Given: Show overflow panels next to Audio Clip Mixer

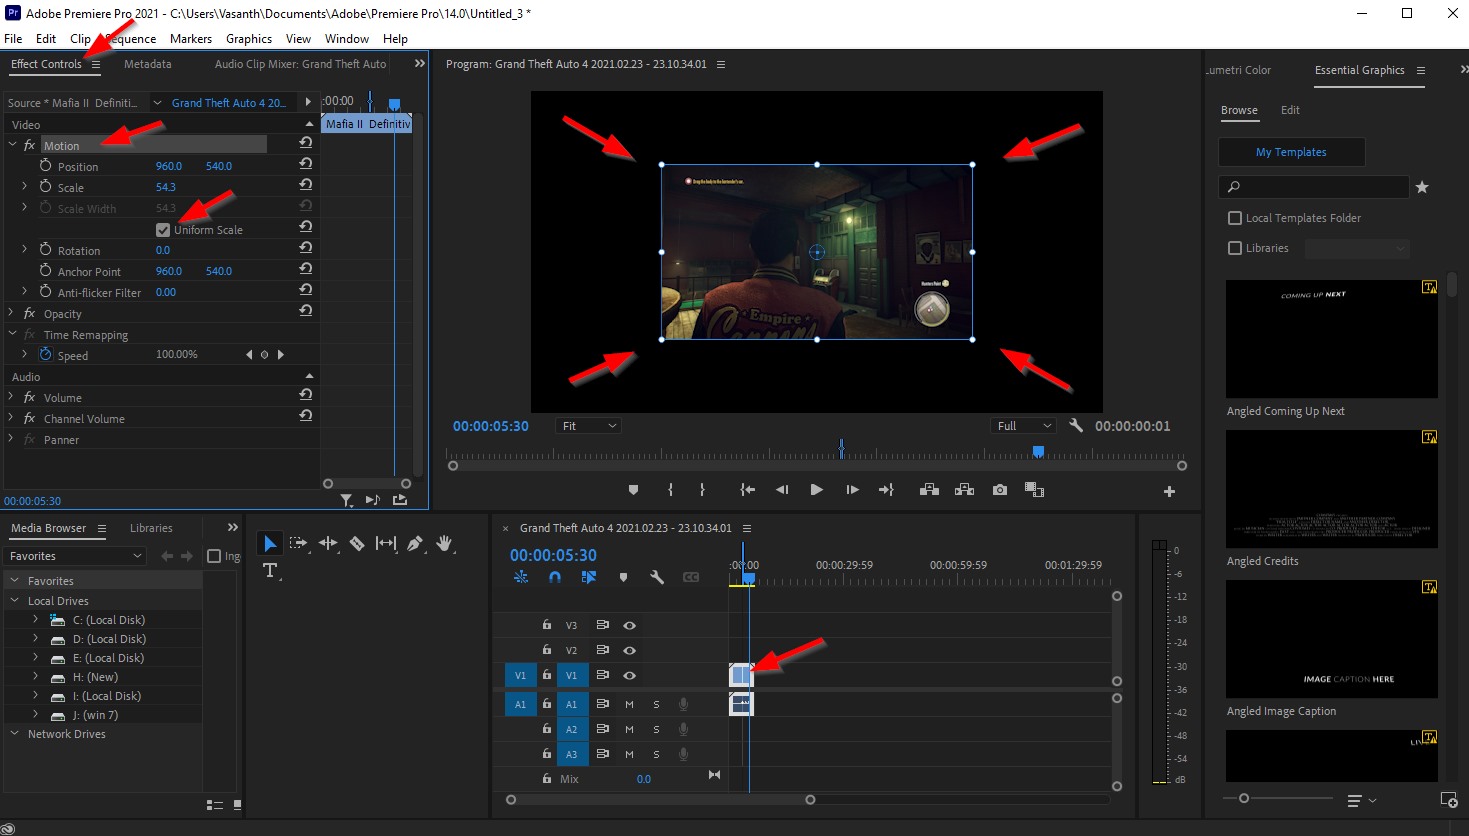Looking at the screenshot, I should click(x=420, y=63).
